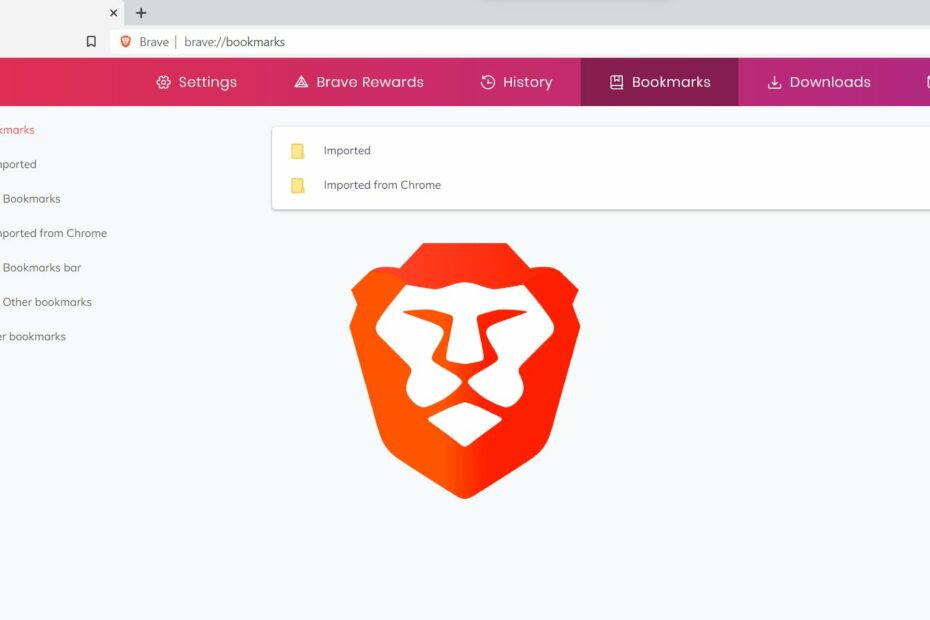This screenshot has width=930, height=620.
Task: Click the Downloads arrow icon
Action: pos(774,82)
